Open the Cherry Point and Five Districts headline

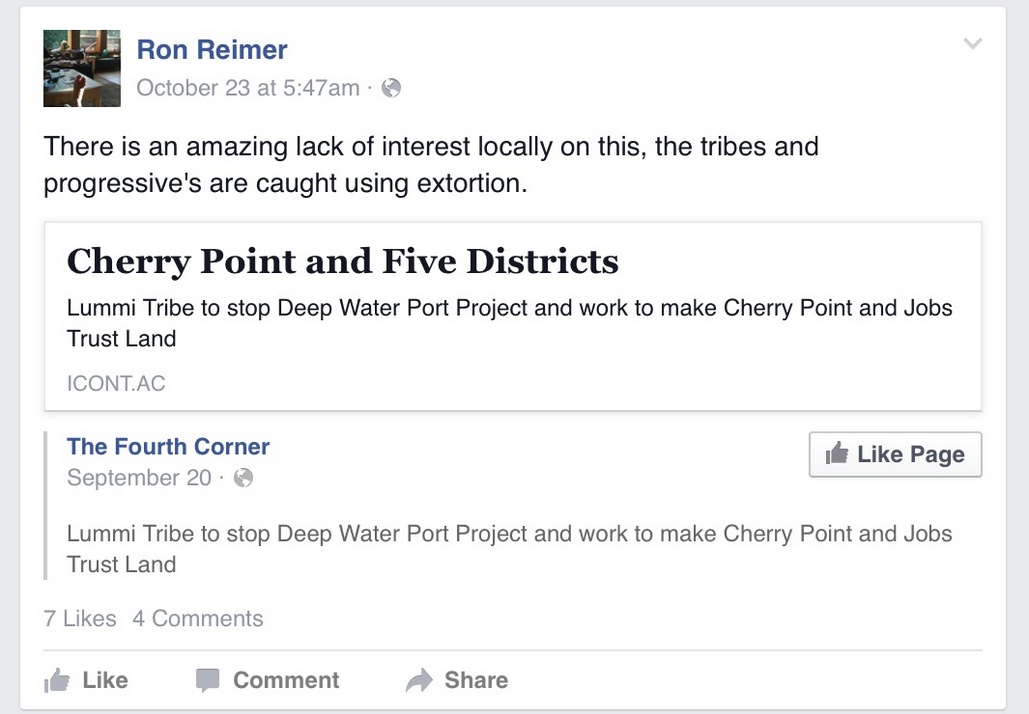click(342, 262)
